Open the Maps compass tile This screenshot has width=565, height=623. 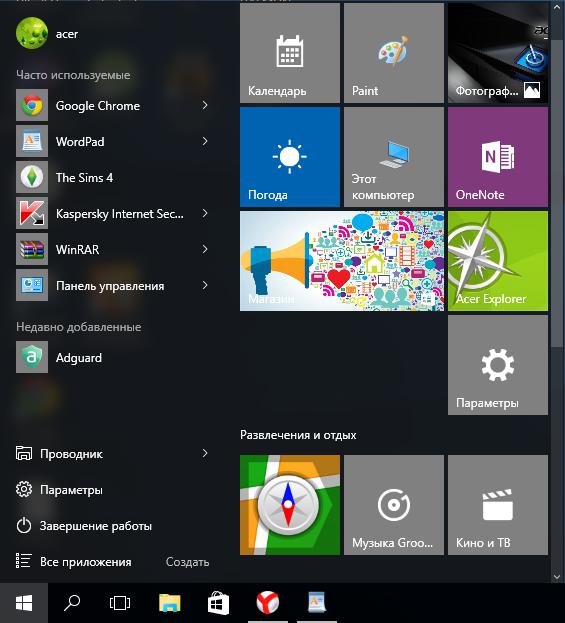(290, 505)
